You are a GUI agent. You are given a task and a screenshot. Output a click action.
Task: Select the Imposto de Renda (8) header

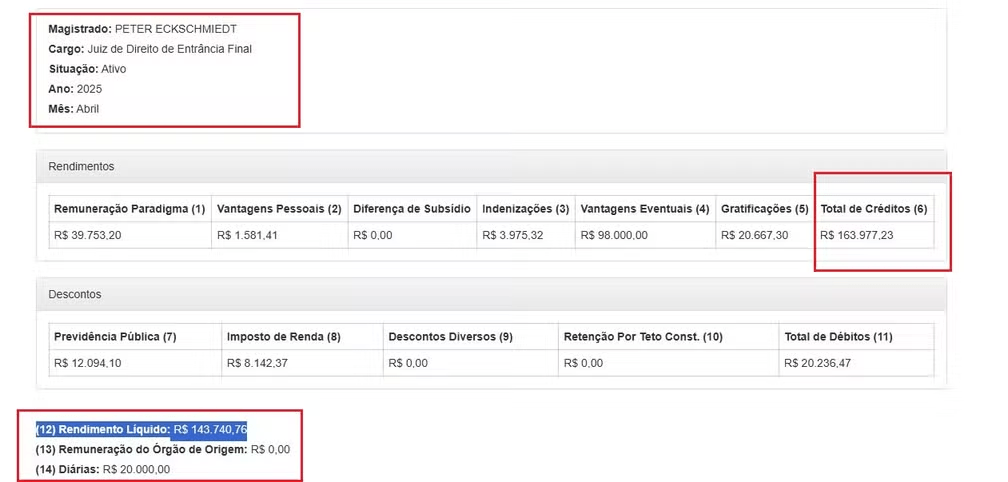[283, 337]
